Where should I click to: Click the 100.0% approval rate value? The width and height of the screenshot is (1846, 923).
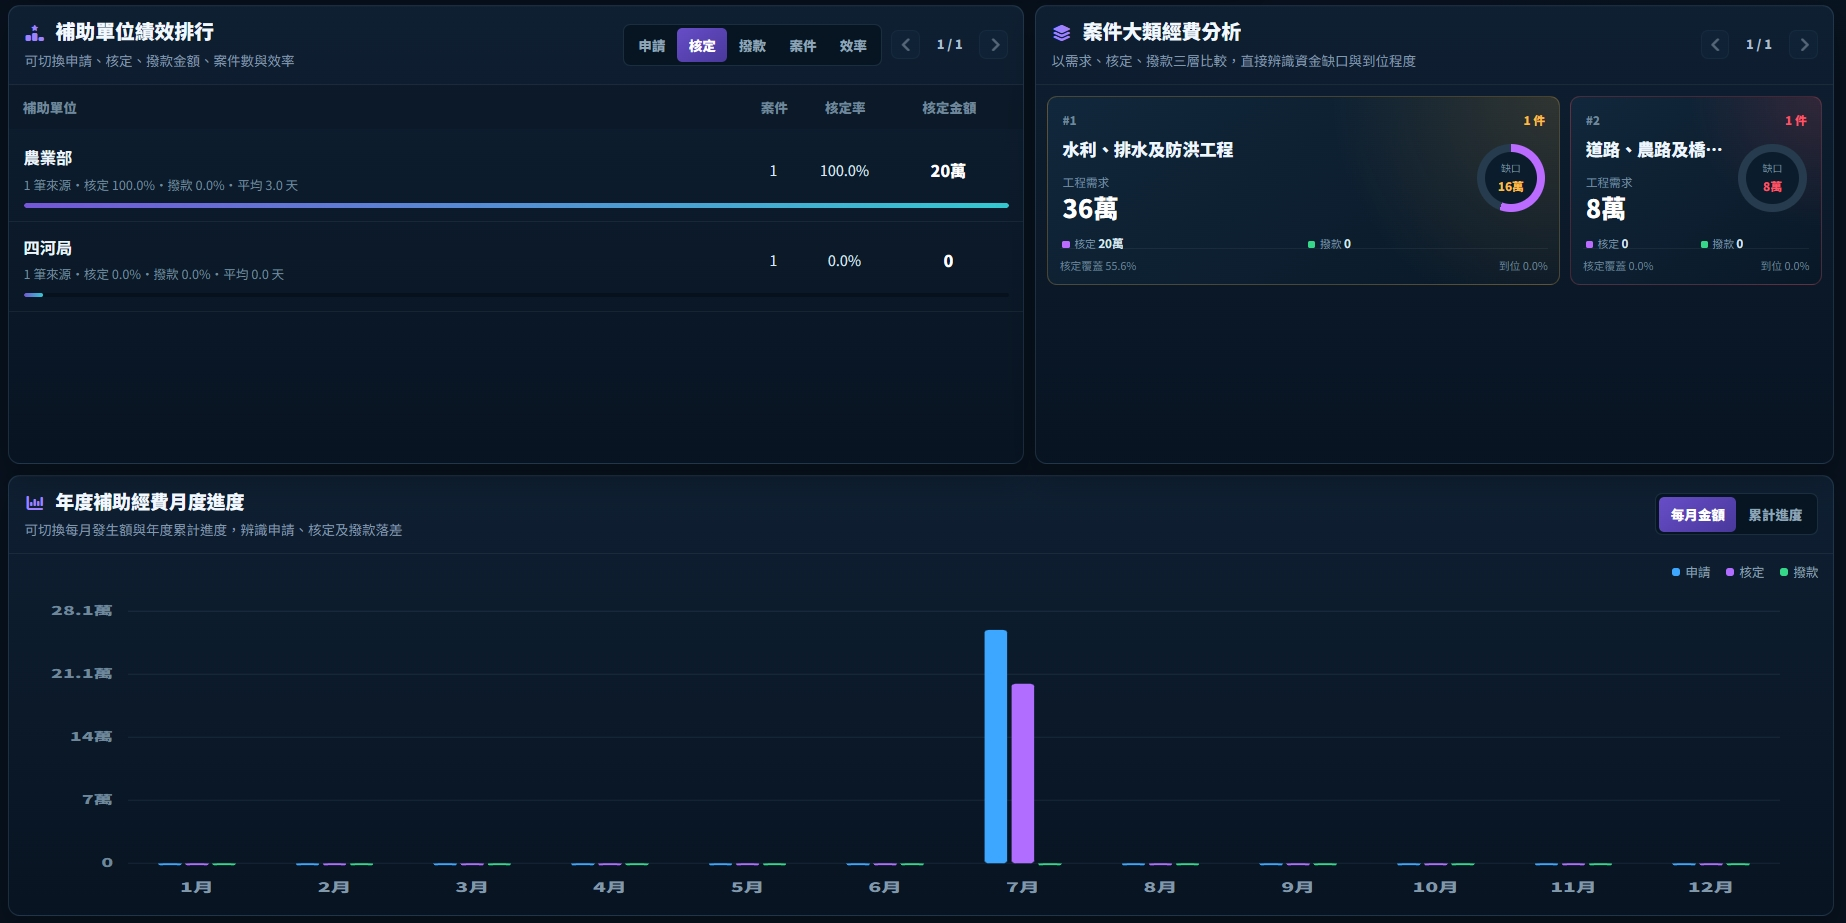[844, 171]
